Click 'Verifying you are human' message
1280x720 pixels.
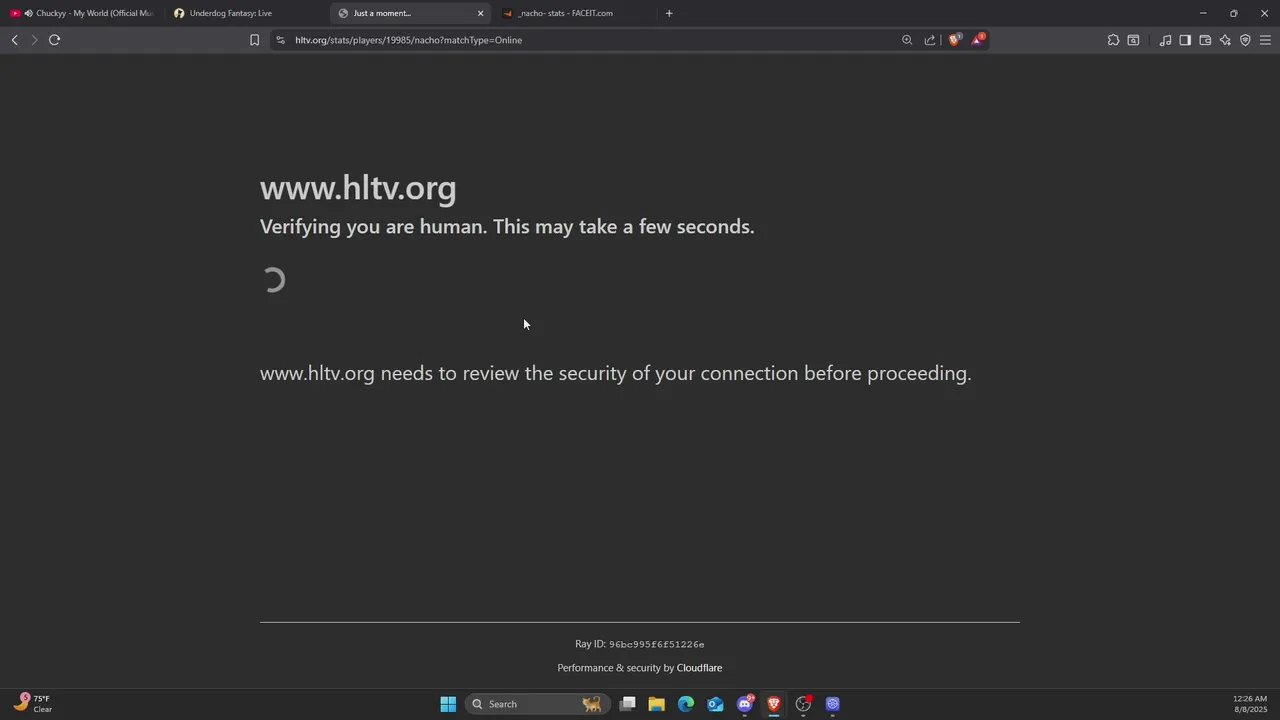tap(507, 227)
